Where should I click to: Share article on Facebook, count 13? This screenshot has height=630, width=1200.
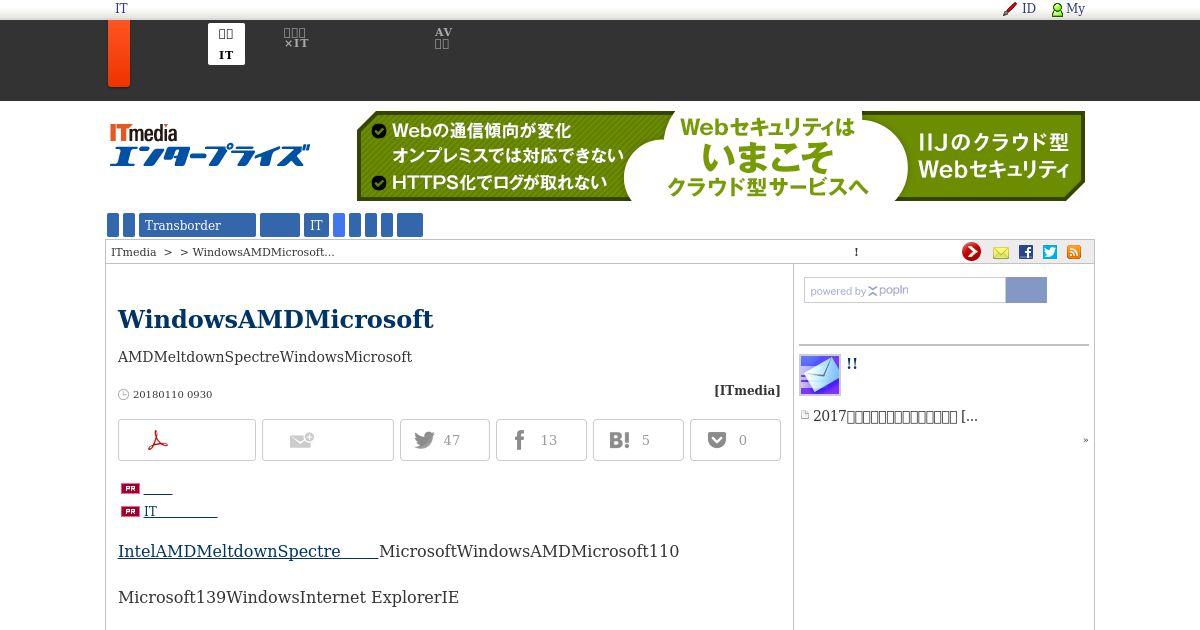(541, 440)
